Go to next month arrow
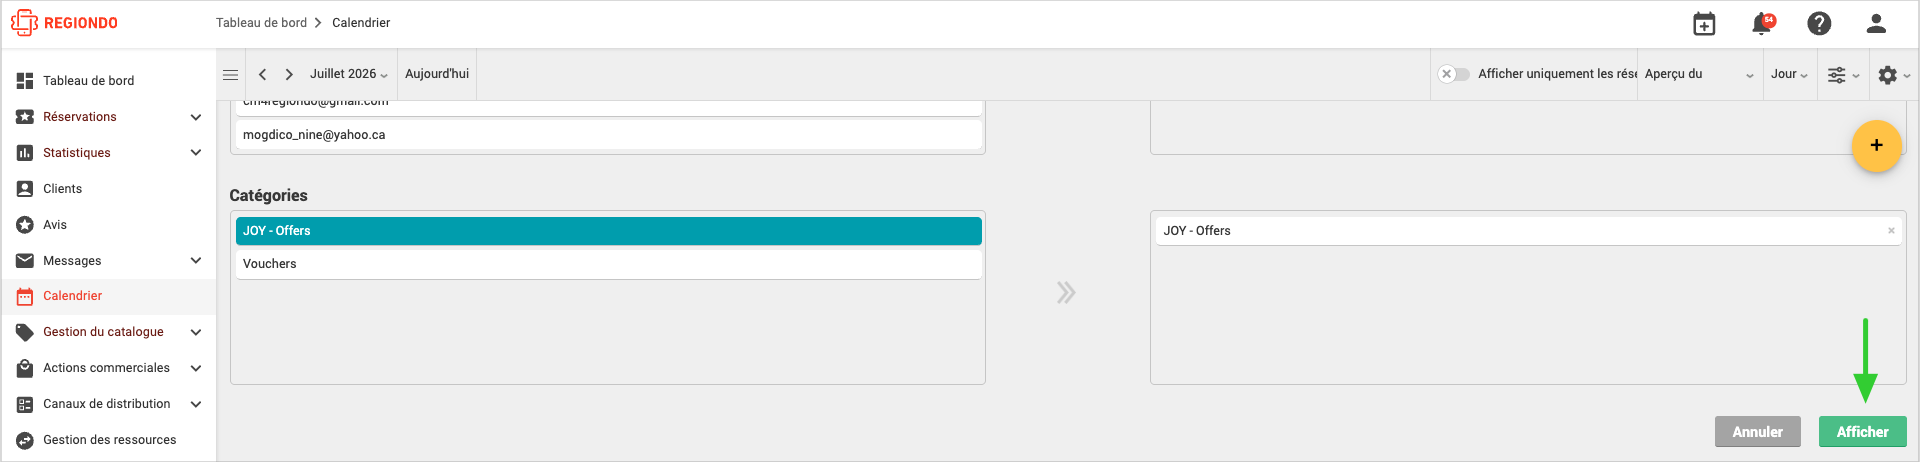This screenshot has height=462, width=1920. (289, 74)
